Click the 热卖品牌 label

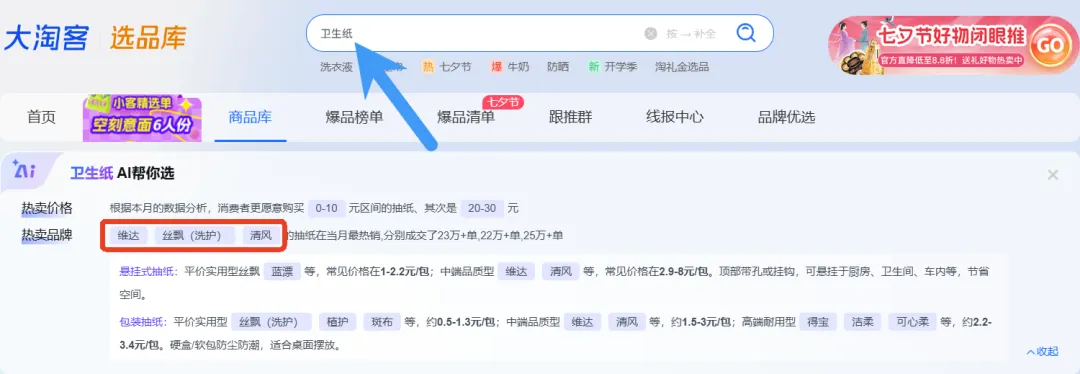pyautogui.click(x=47, y=236)
